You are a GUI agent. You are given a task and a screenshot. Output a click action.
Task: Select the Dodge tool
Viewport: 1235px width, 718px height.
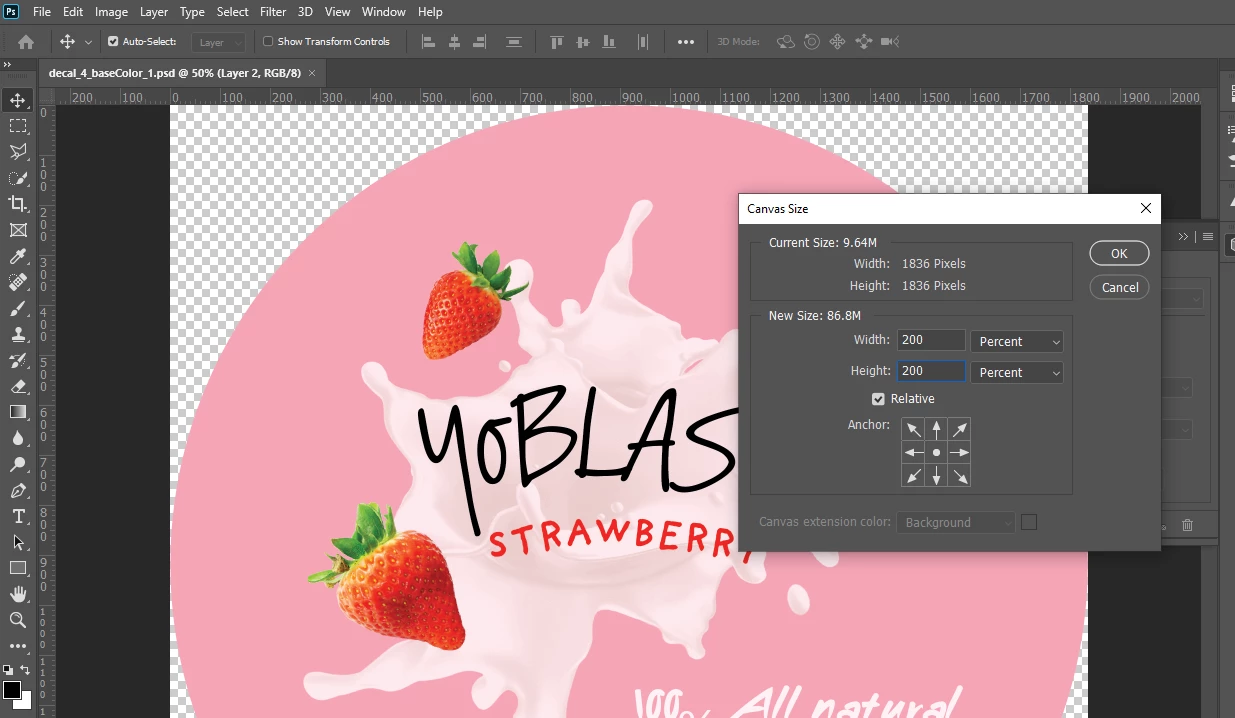coord(18,464)
